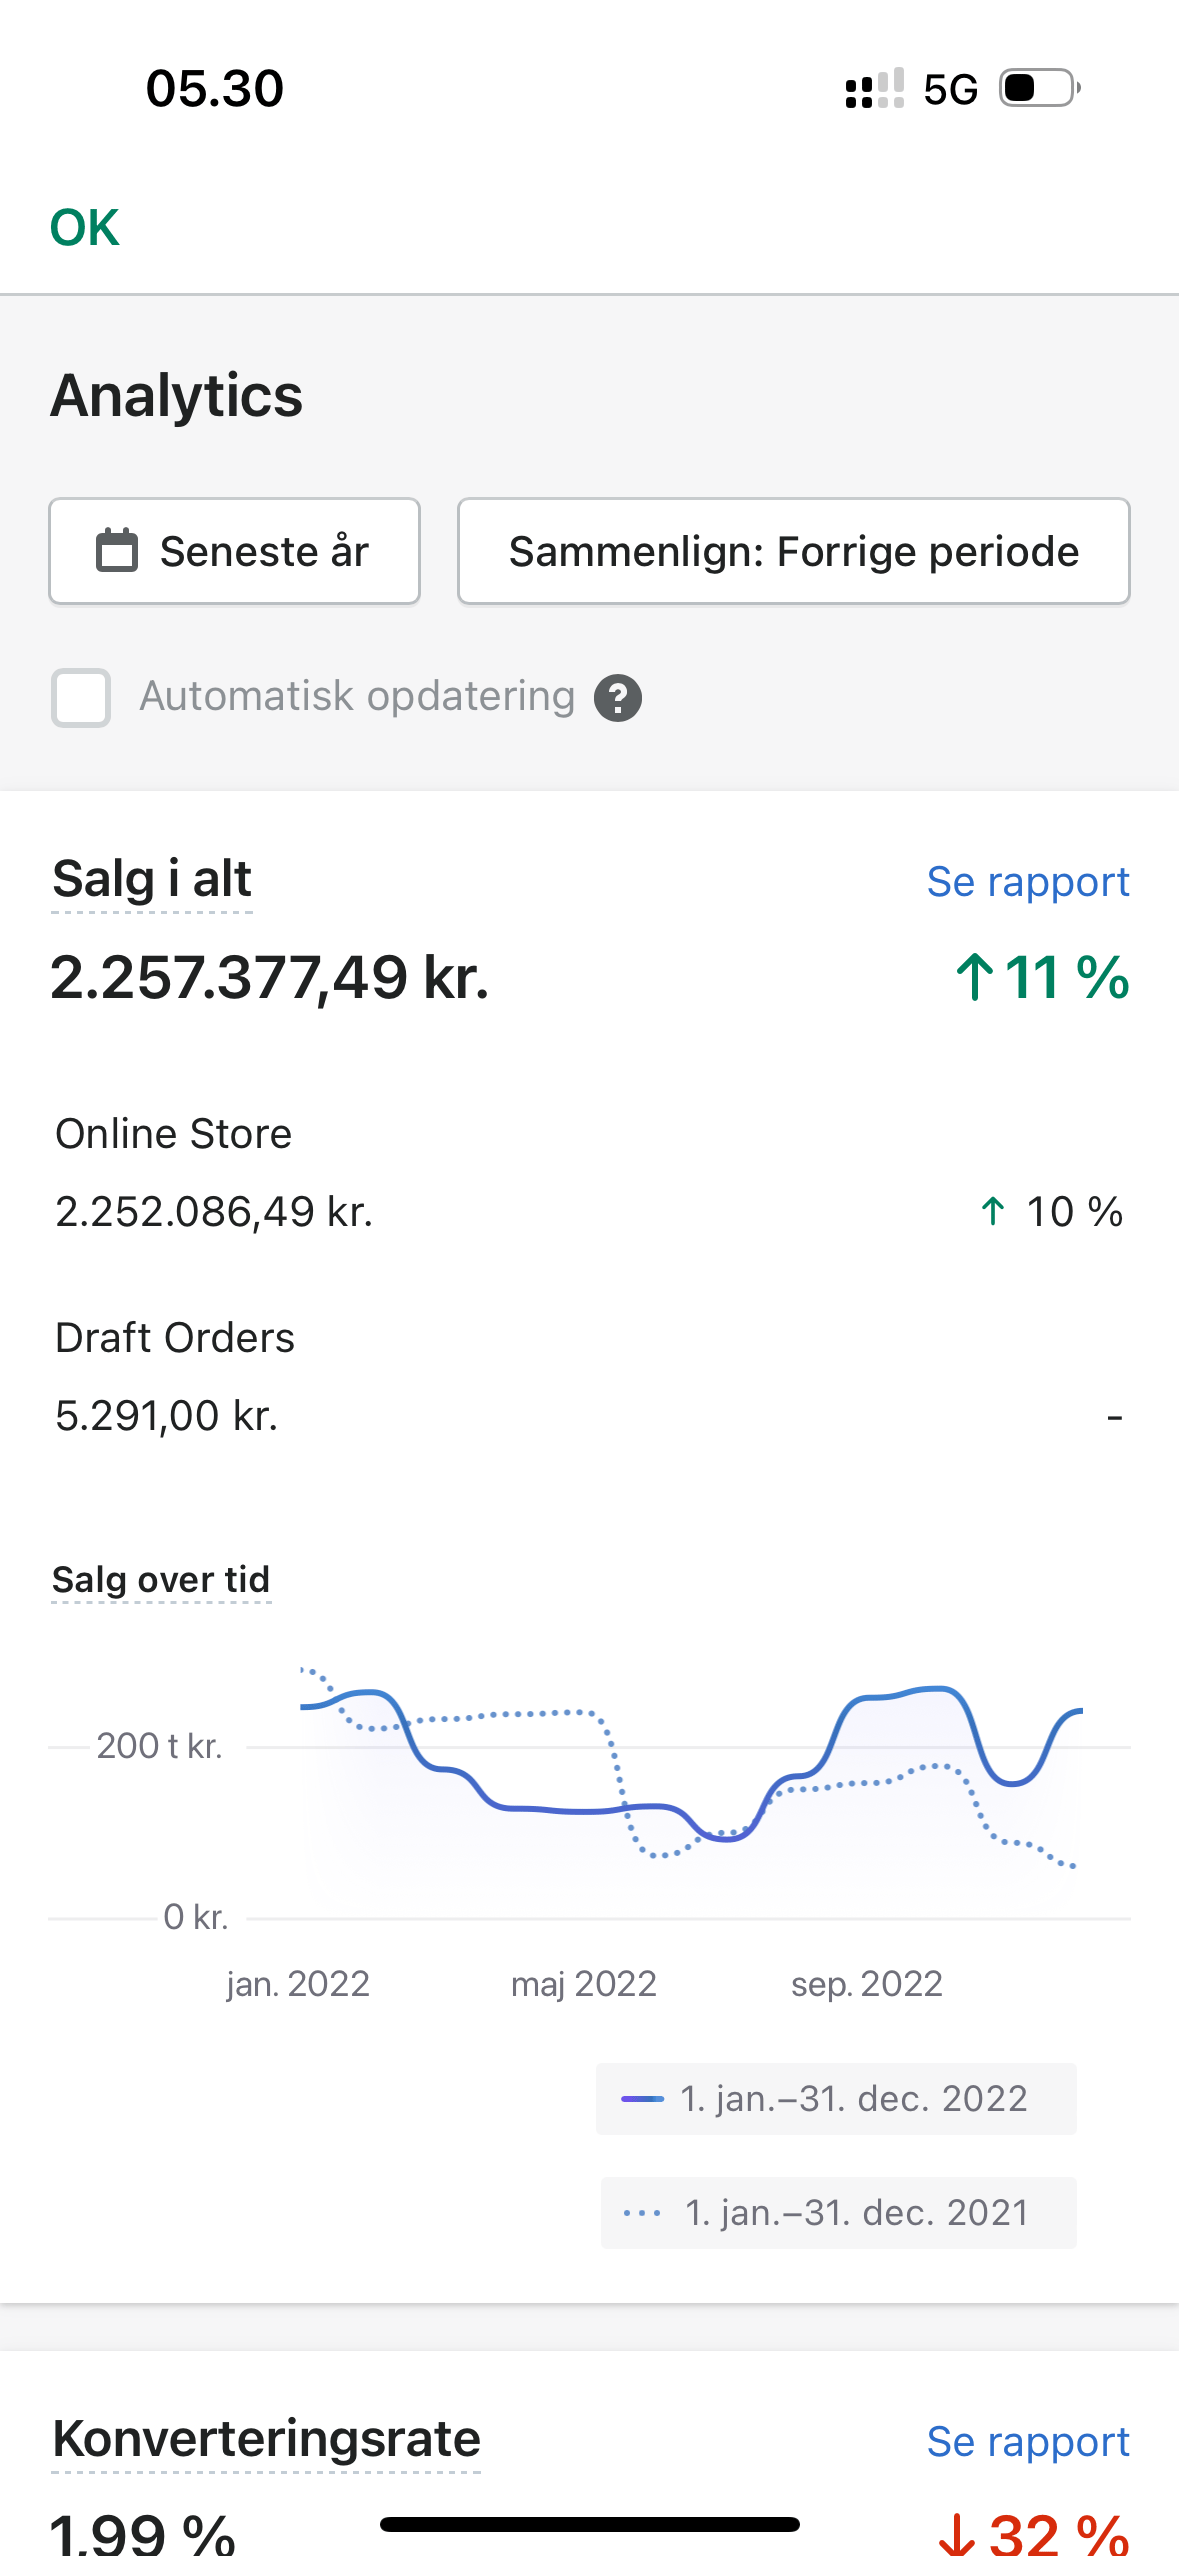This screenshot has height=2556, width=1179.
Task: Open help icon beside Automatisk opdatering
Action: click(x=618, y=697)
